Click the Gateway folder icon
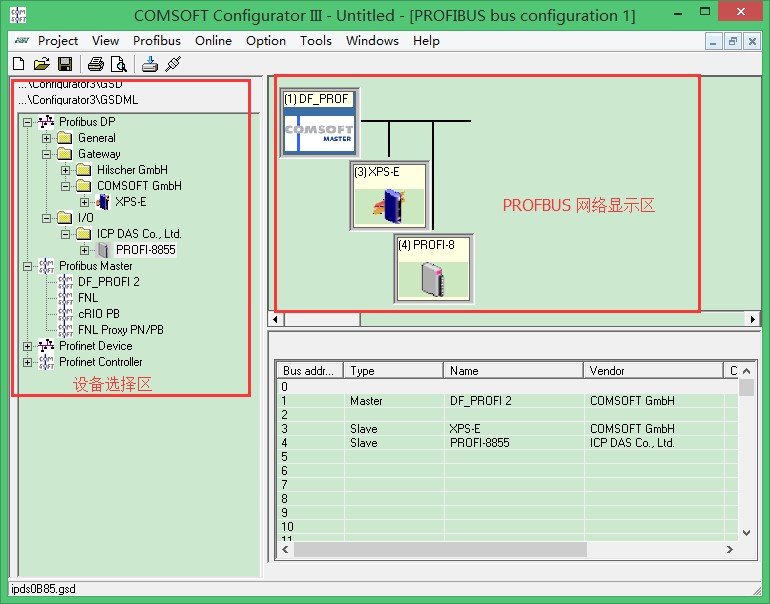This screenshot has width=770, height=604. tap(65, 154)
